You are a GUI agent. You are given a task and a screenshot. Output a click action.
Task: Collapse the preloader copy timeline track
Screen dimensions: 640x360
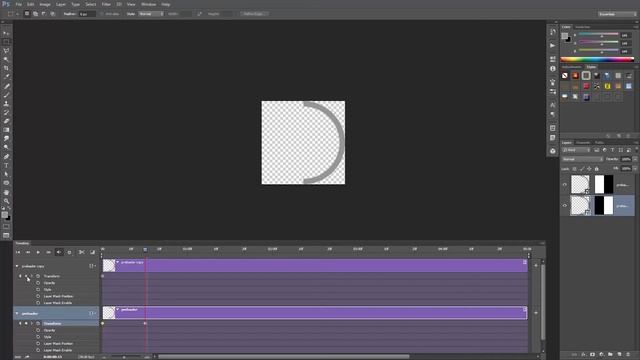(17, 266)
